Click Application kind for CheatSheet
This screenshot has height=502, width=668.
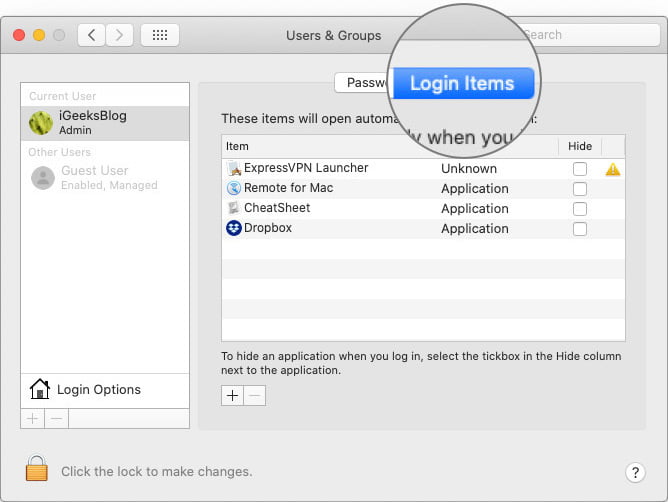(x=475, y=209)
